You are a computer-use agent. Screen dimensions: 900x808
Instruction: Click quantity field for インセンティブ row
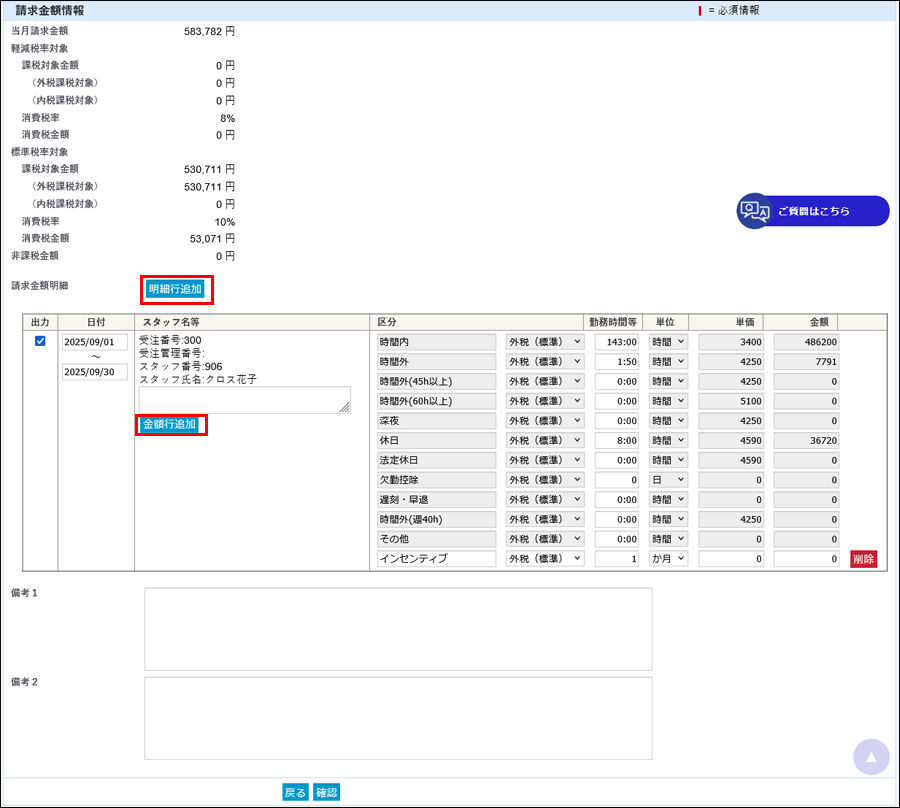click(x=616, y=558)
